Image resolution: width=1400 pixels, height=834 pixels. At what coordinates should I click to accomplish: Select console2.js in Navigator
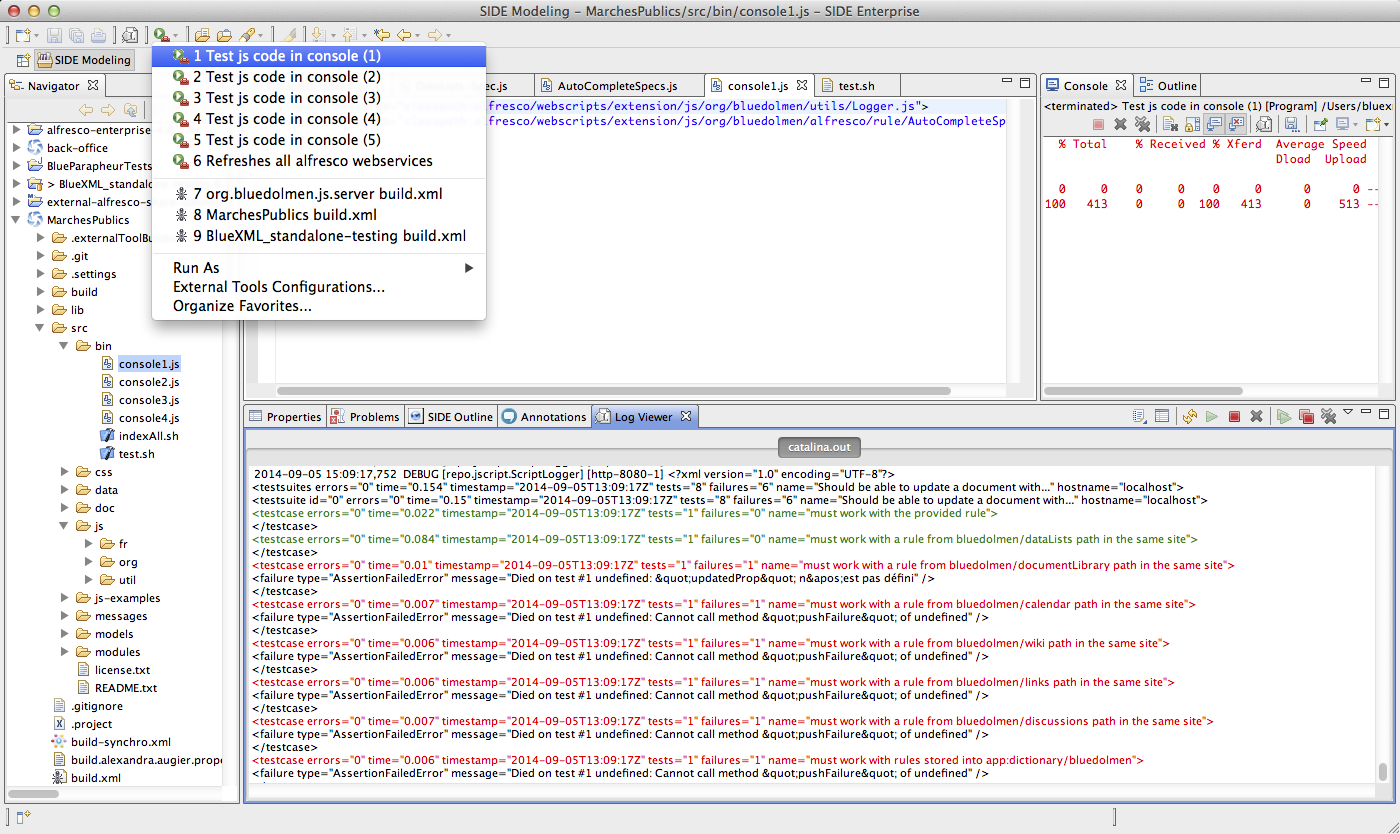148,382
